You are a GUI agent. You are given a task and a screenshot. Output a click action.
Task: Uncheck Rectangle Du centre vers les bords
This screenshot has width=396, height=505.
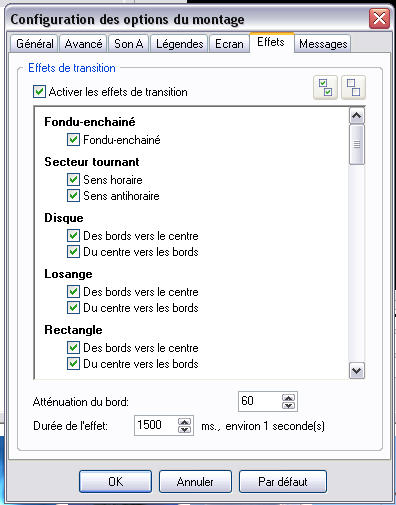tap(73, 363)
